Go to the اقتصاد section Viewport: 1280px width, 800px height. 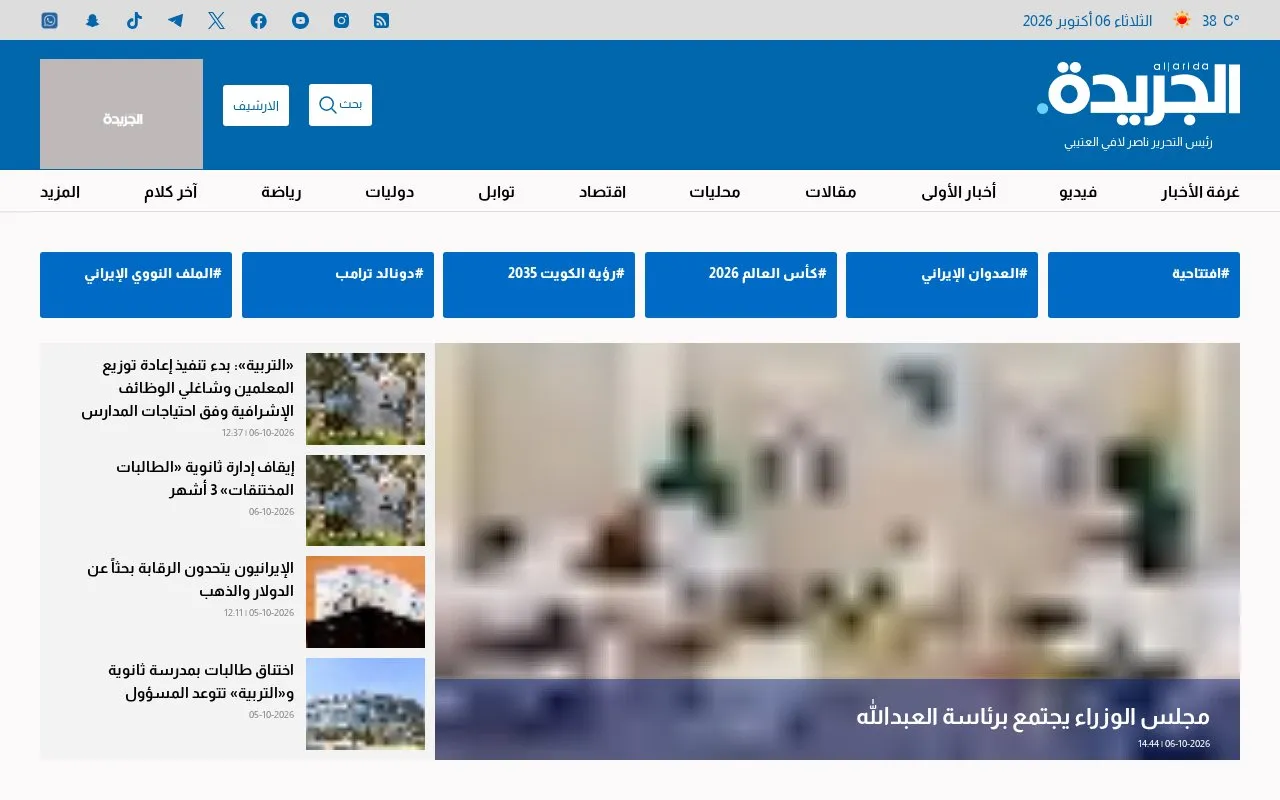point(602,192)
